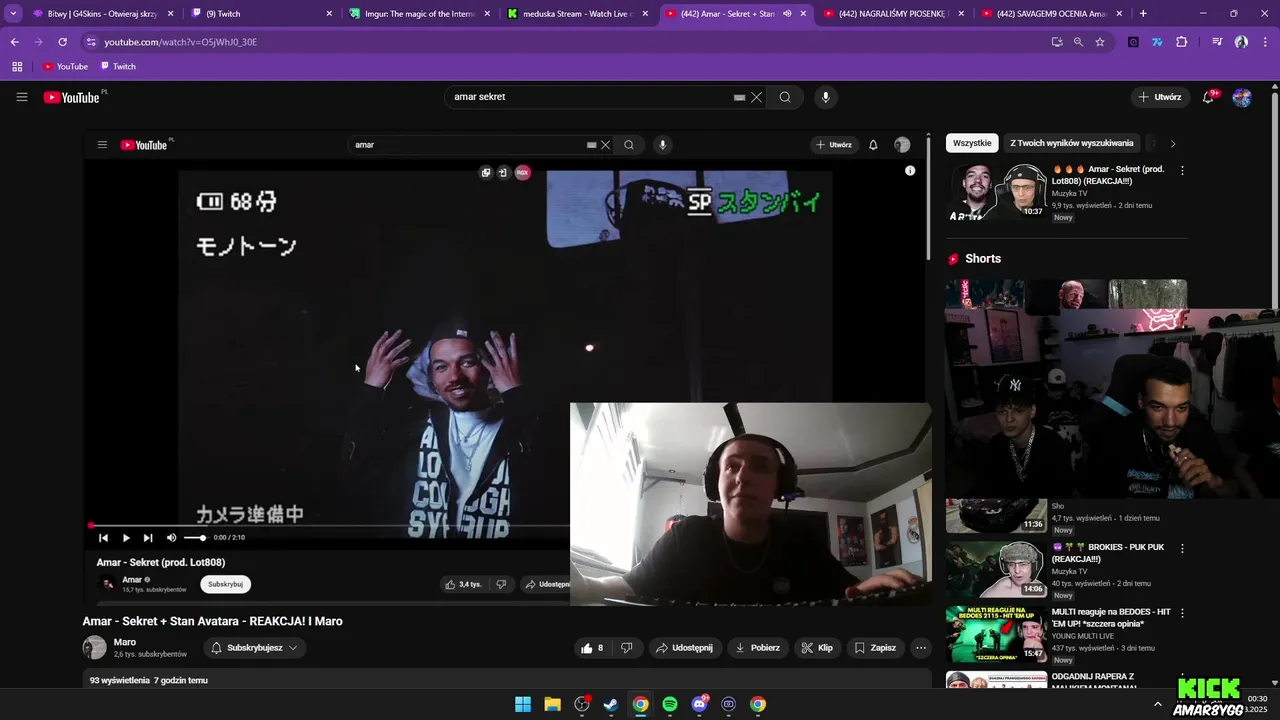The width and height of the screenshot is (1280, 720).
Task: Open the on-screen keyboard in YouTube search
Action: [x=739, y=97]
